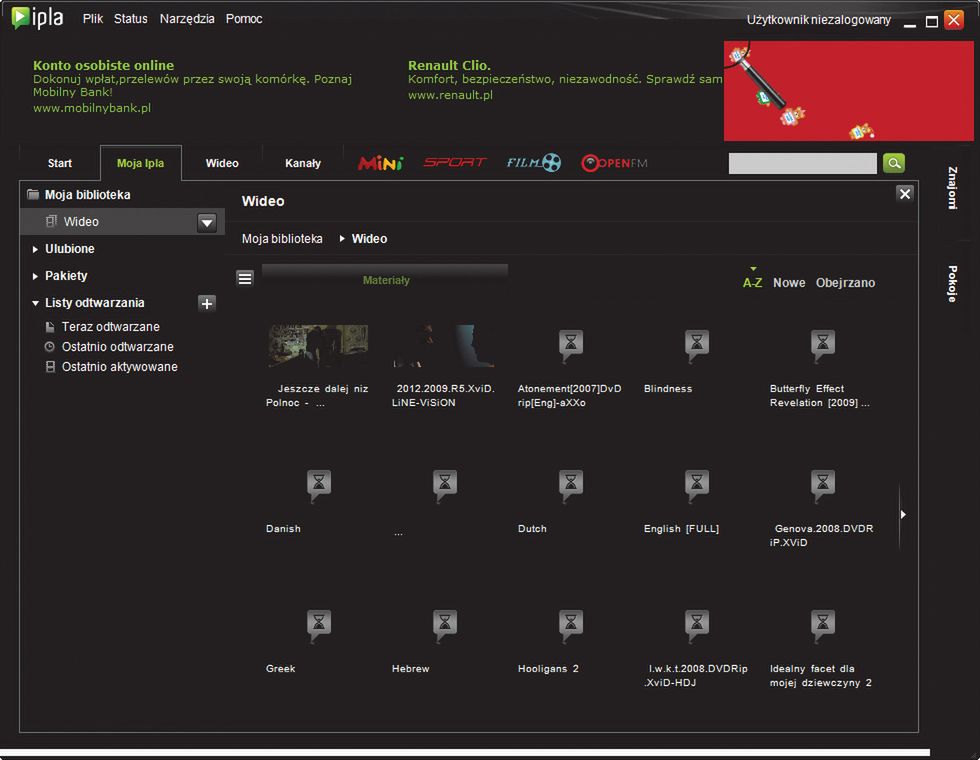Click hourglass icon above I.w.k.t.2008.DVDRip
Viewport: 980px width, 760px height.
click(696, 625)
